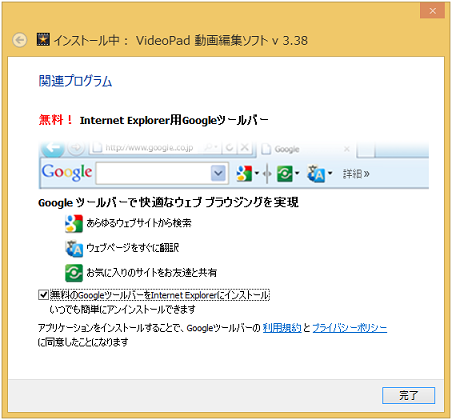
Task: Click the back arrow in the installer header
Action: tap(20, 40)
